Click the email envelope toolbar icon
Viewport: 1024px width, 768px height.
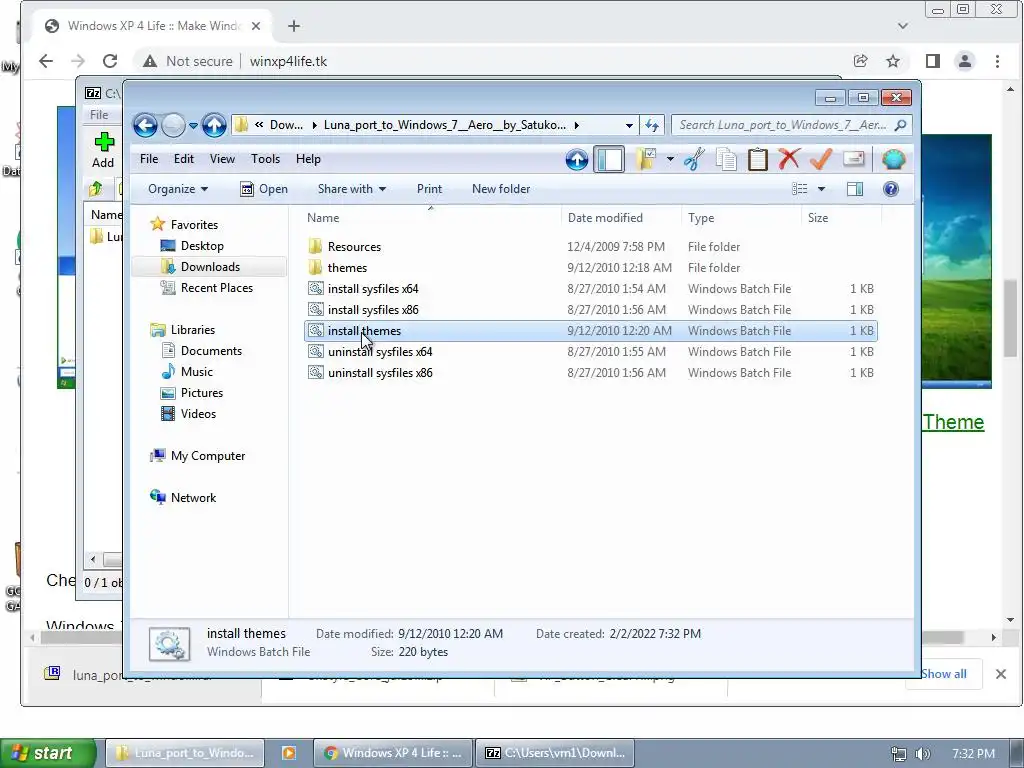854,159
